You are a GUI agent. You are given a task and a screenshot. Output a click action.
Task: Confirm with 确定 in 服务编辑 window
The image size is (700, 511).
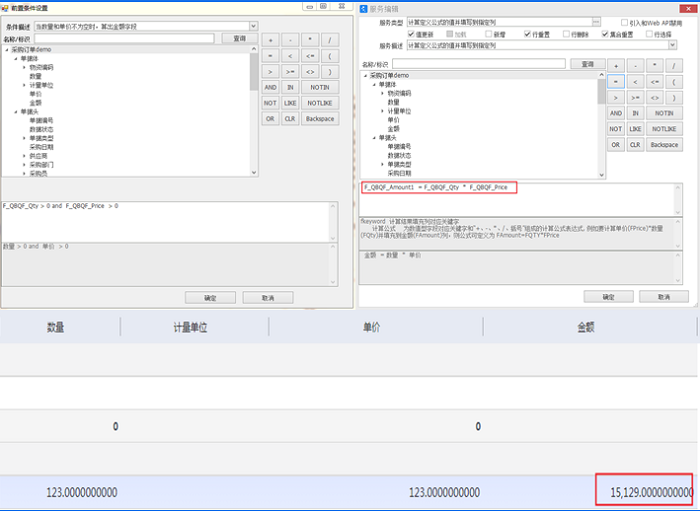tap(608, 297)
